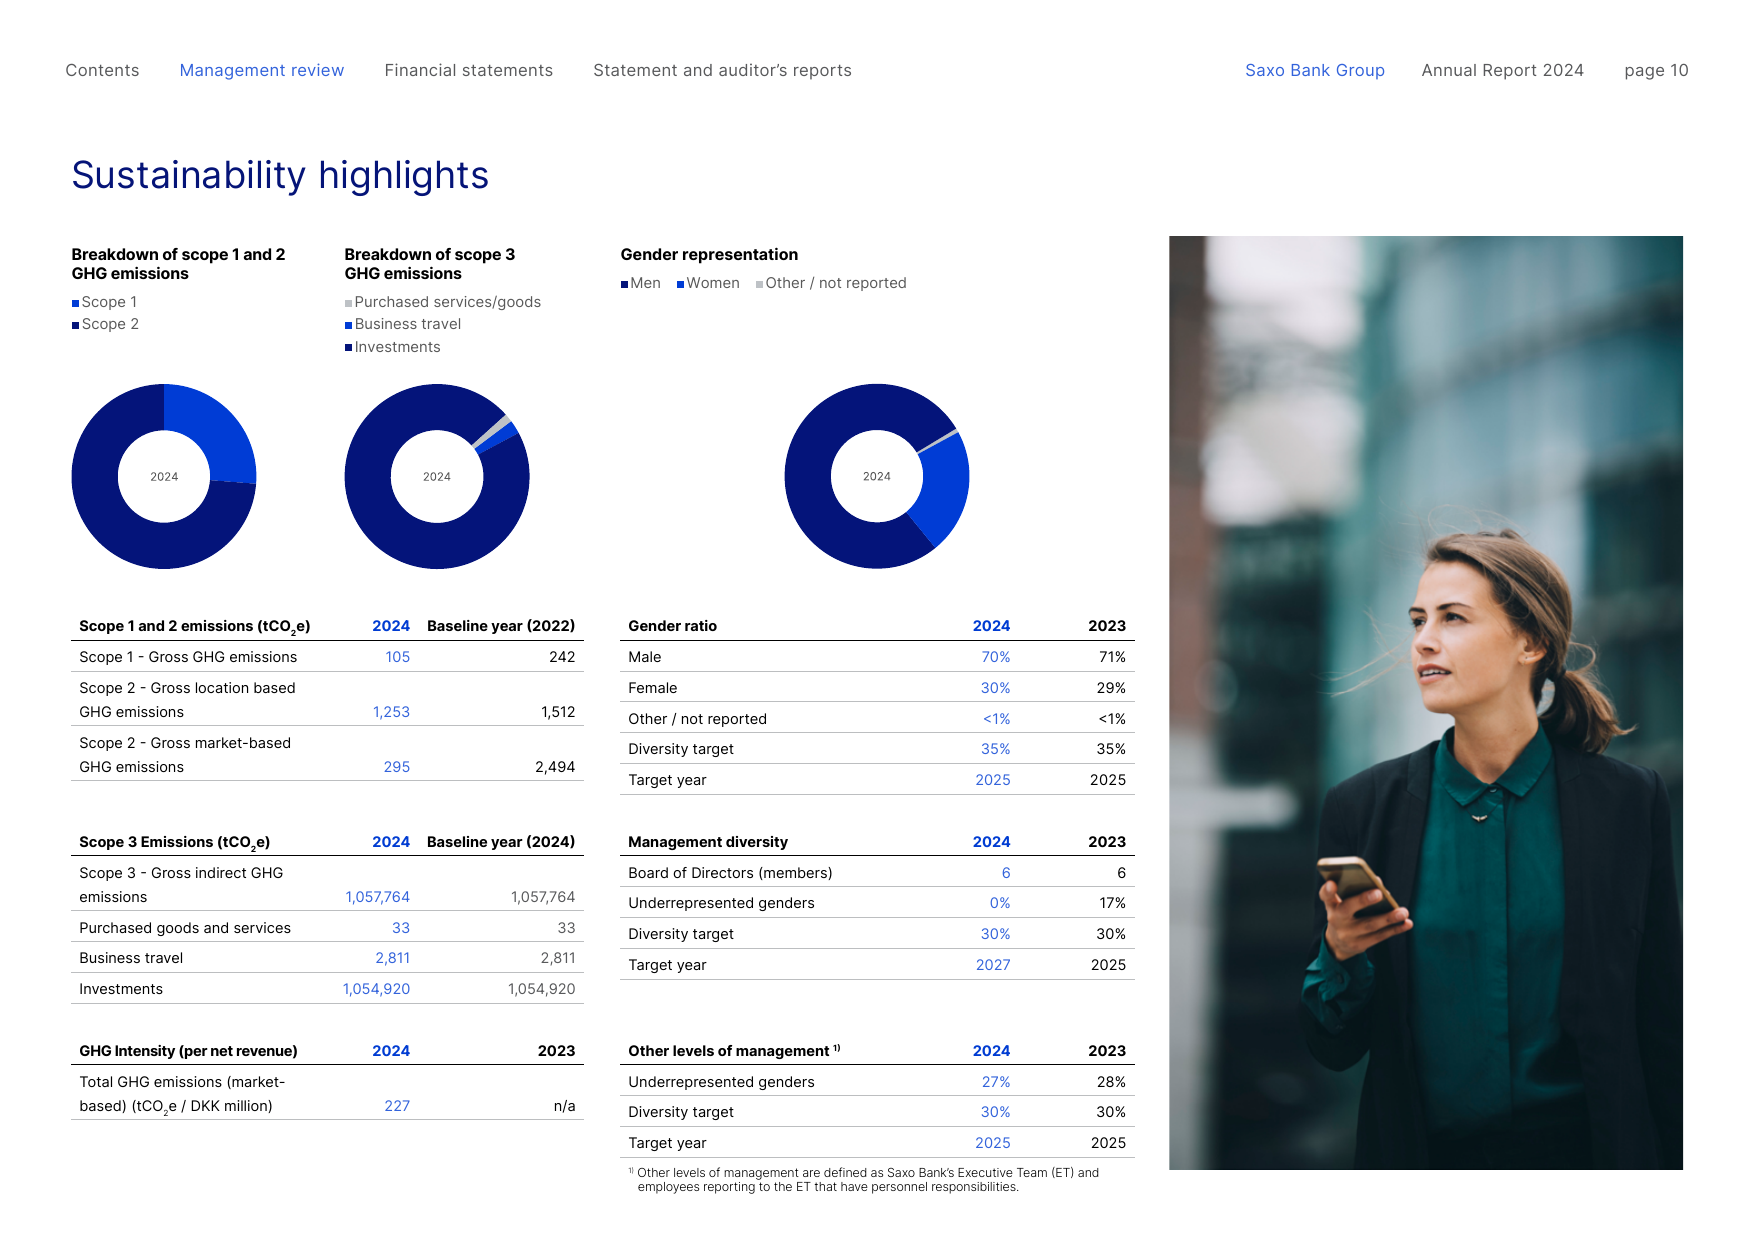Click the scope 1 and 2 emissions donut chart
Image resolution: width=1754 pixels, height=1241 pixels.
click(x=164, y=476)
